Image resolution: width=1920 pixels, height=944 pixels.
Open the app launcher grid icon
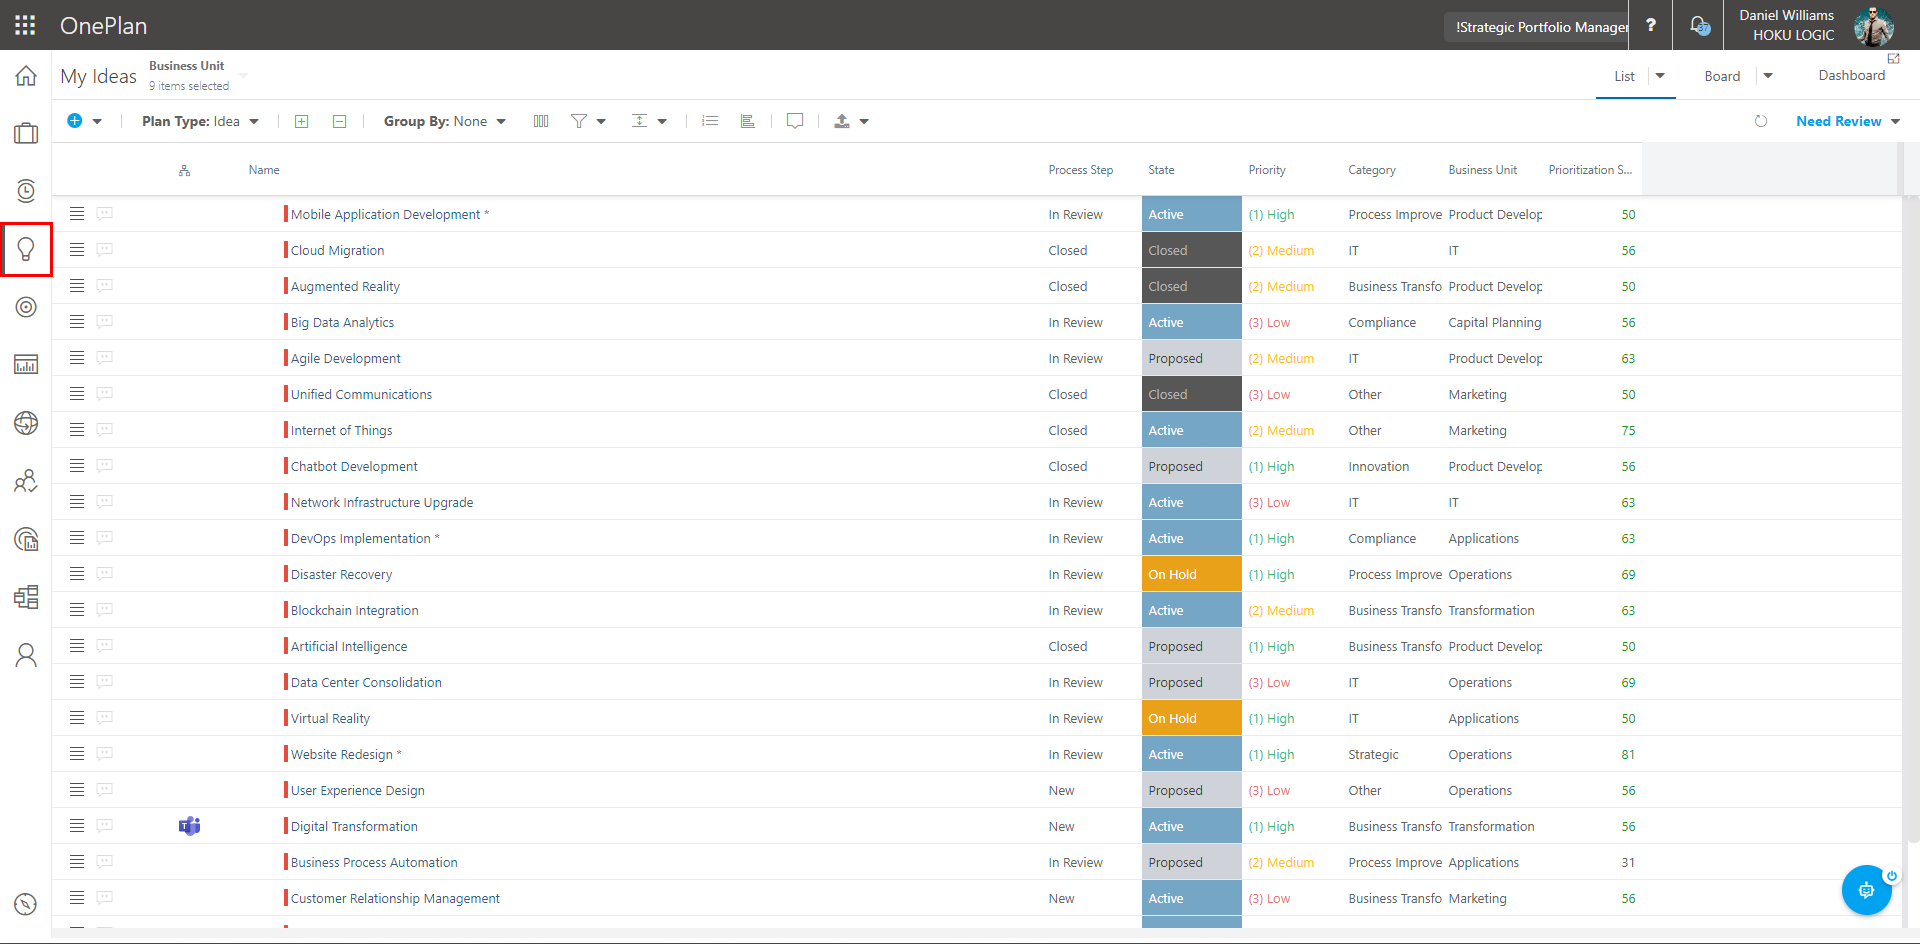click(25, 25)
